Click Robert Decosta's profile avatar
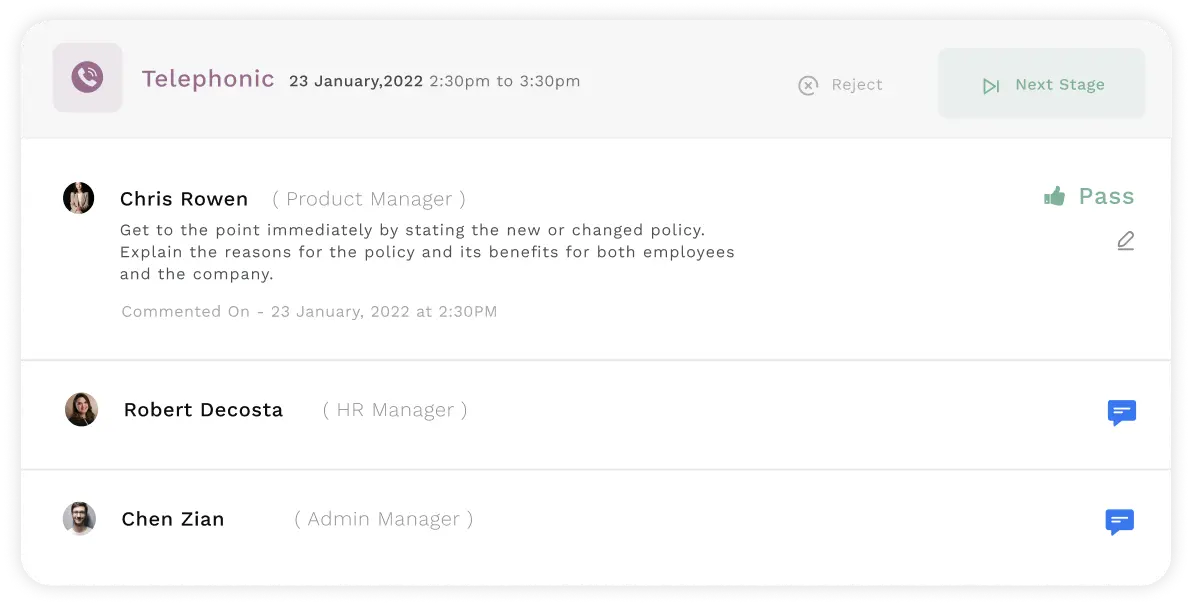Image resolution: width=1191 pixels, height=606 pixels. click(x=81, y=409)
